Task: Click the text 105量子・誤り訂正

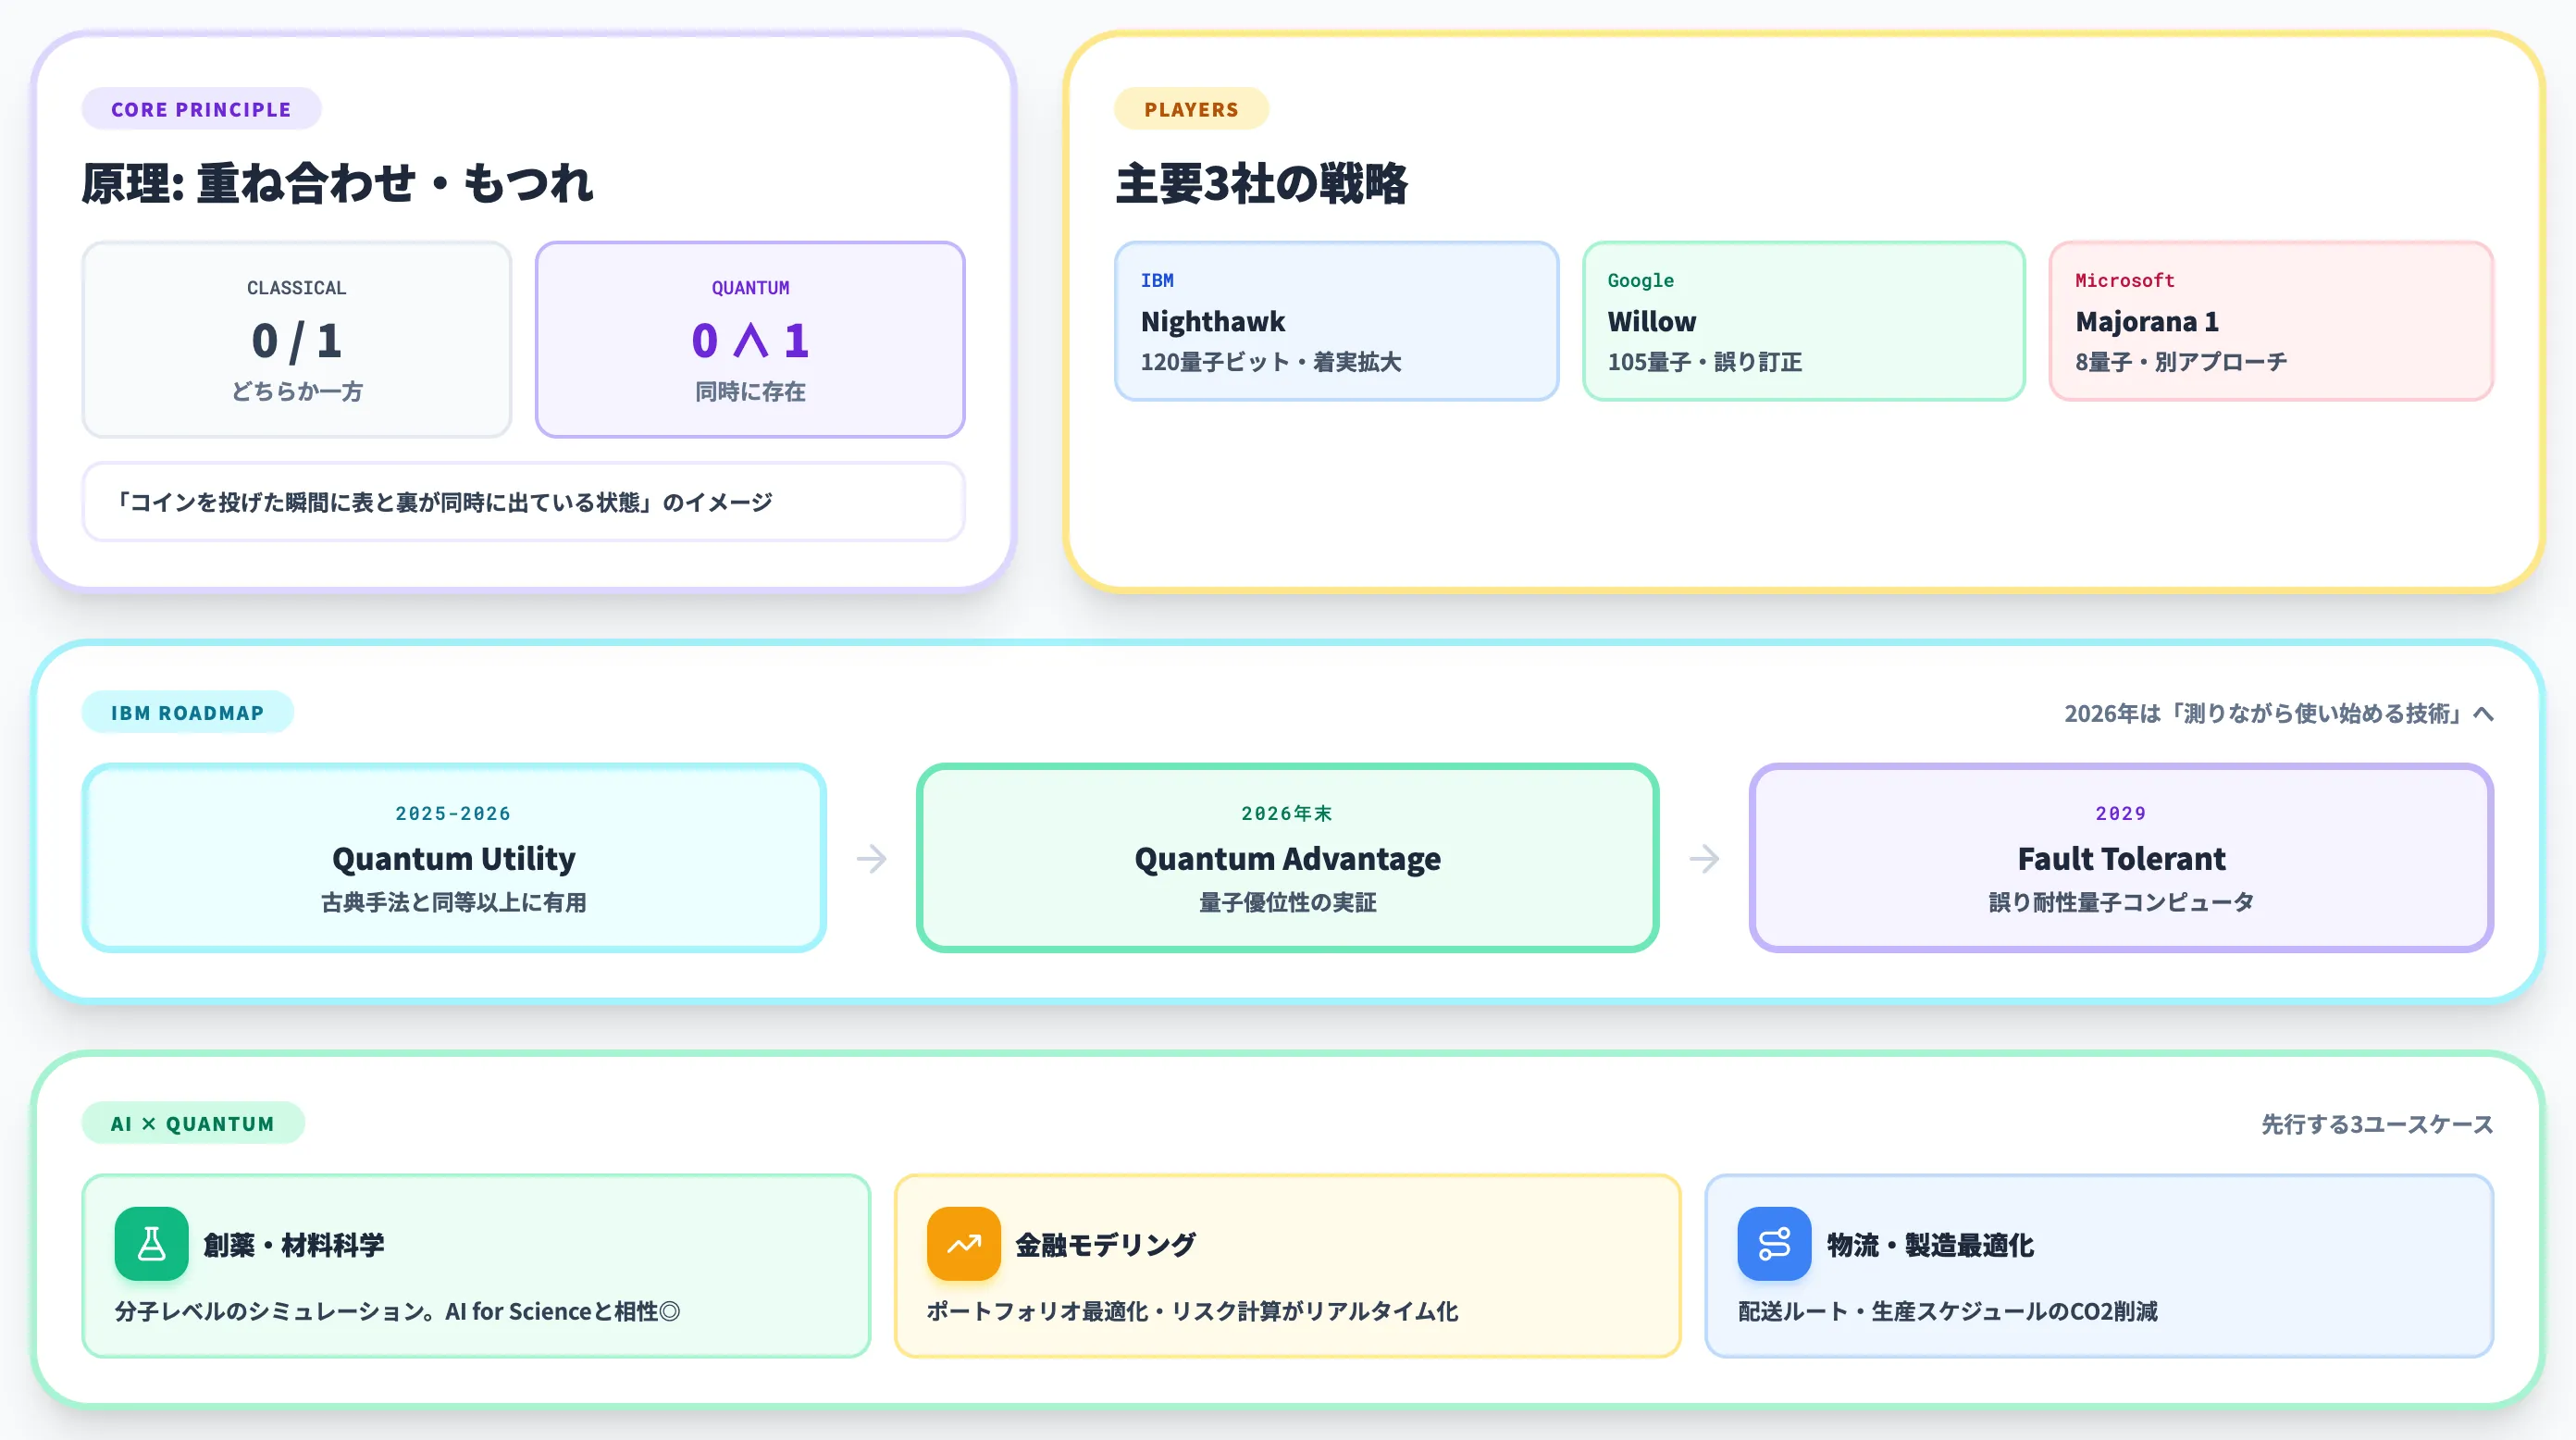Action: [x=1705, y=362]
